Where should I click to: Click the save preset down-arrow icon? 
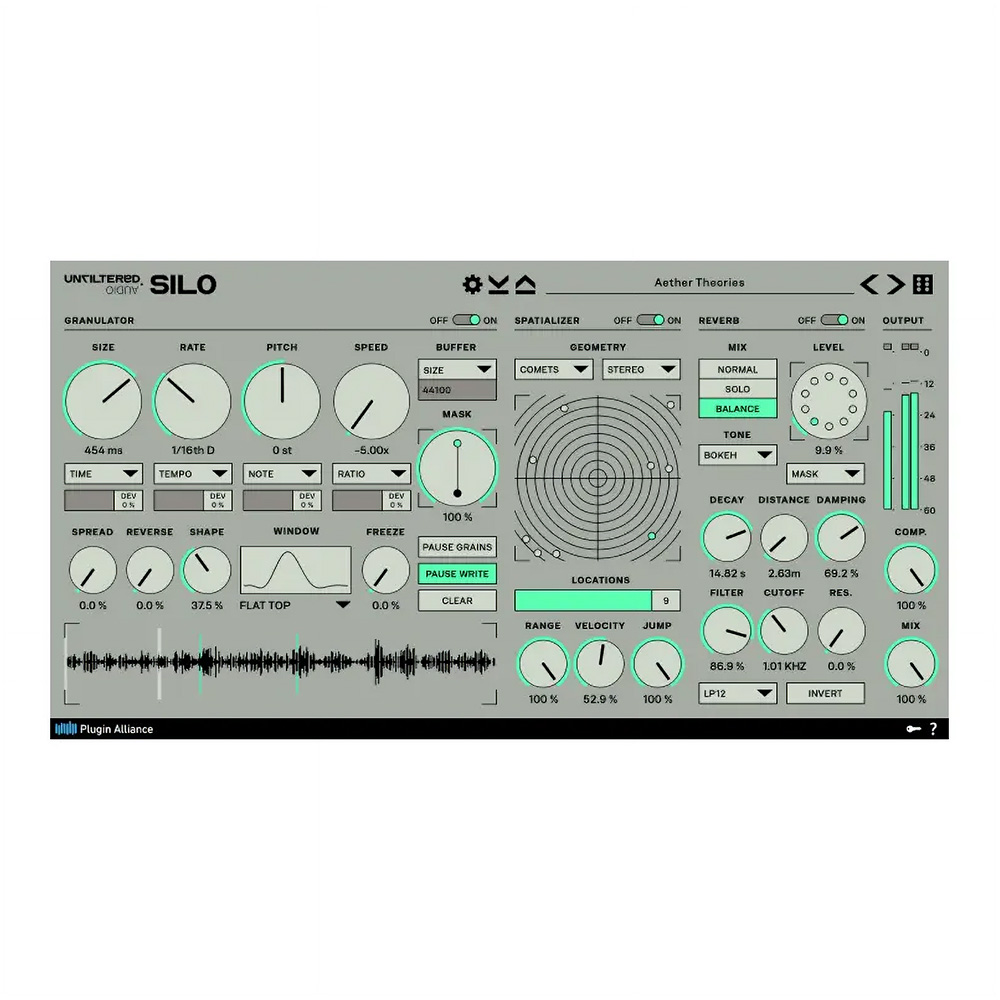click(499, 284)
